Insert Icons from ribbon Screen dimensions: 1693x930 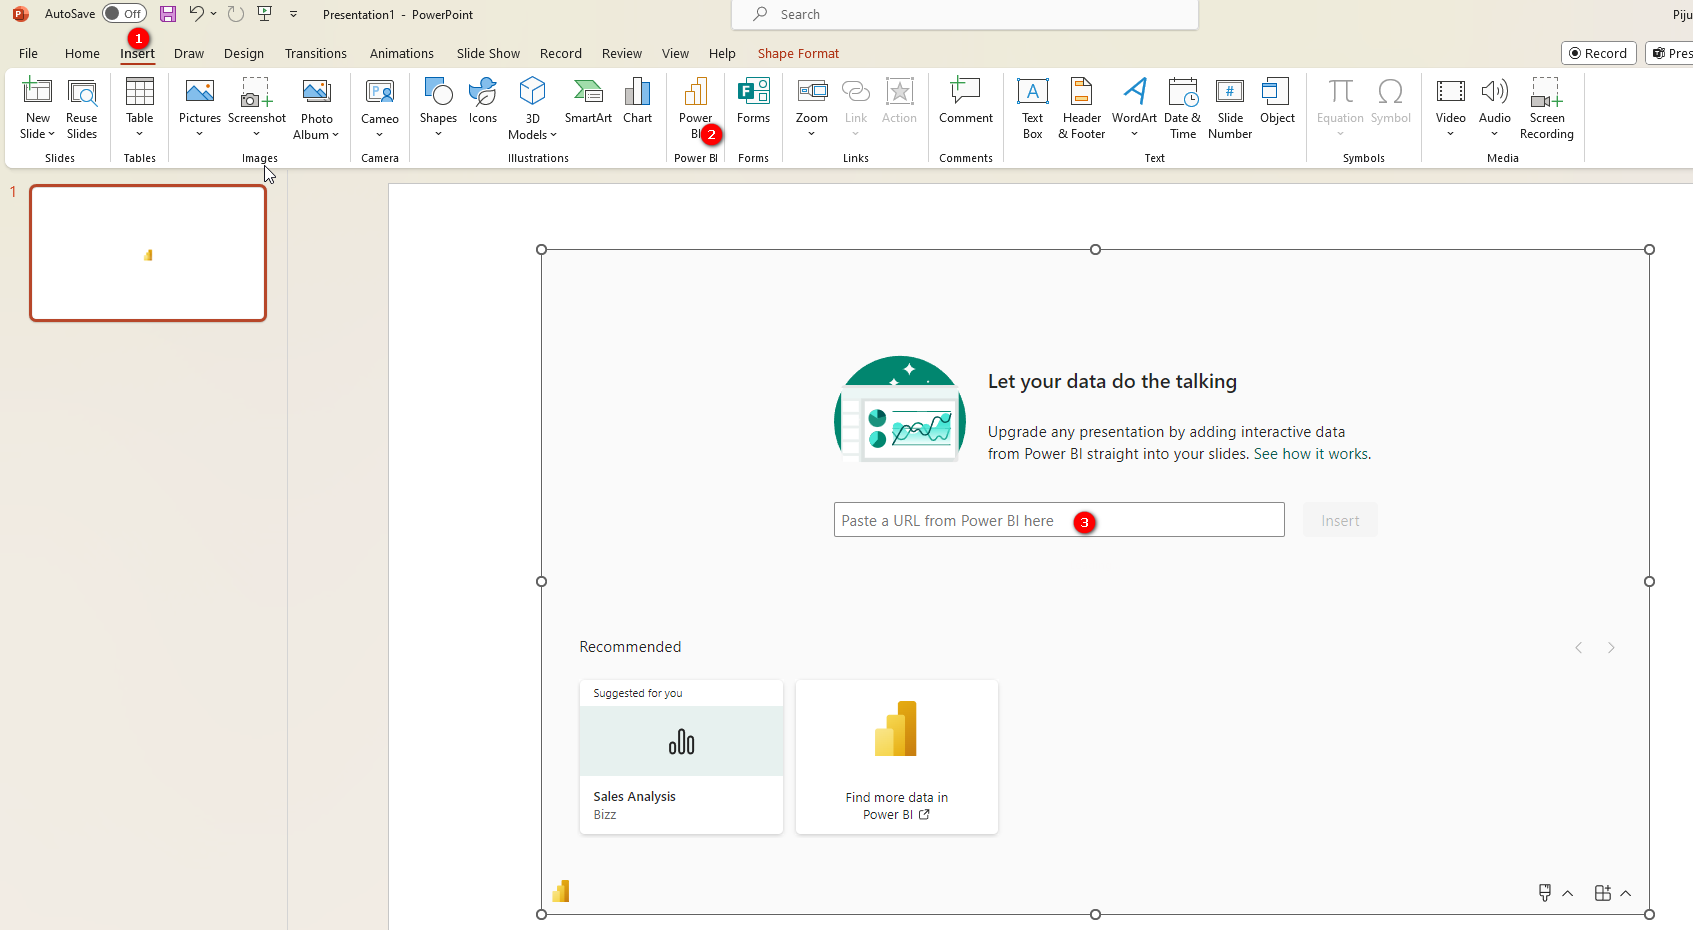point(483,101)
